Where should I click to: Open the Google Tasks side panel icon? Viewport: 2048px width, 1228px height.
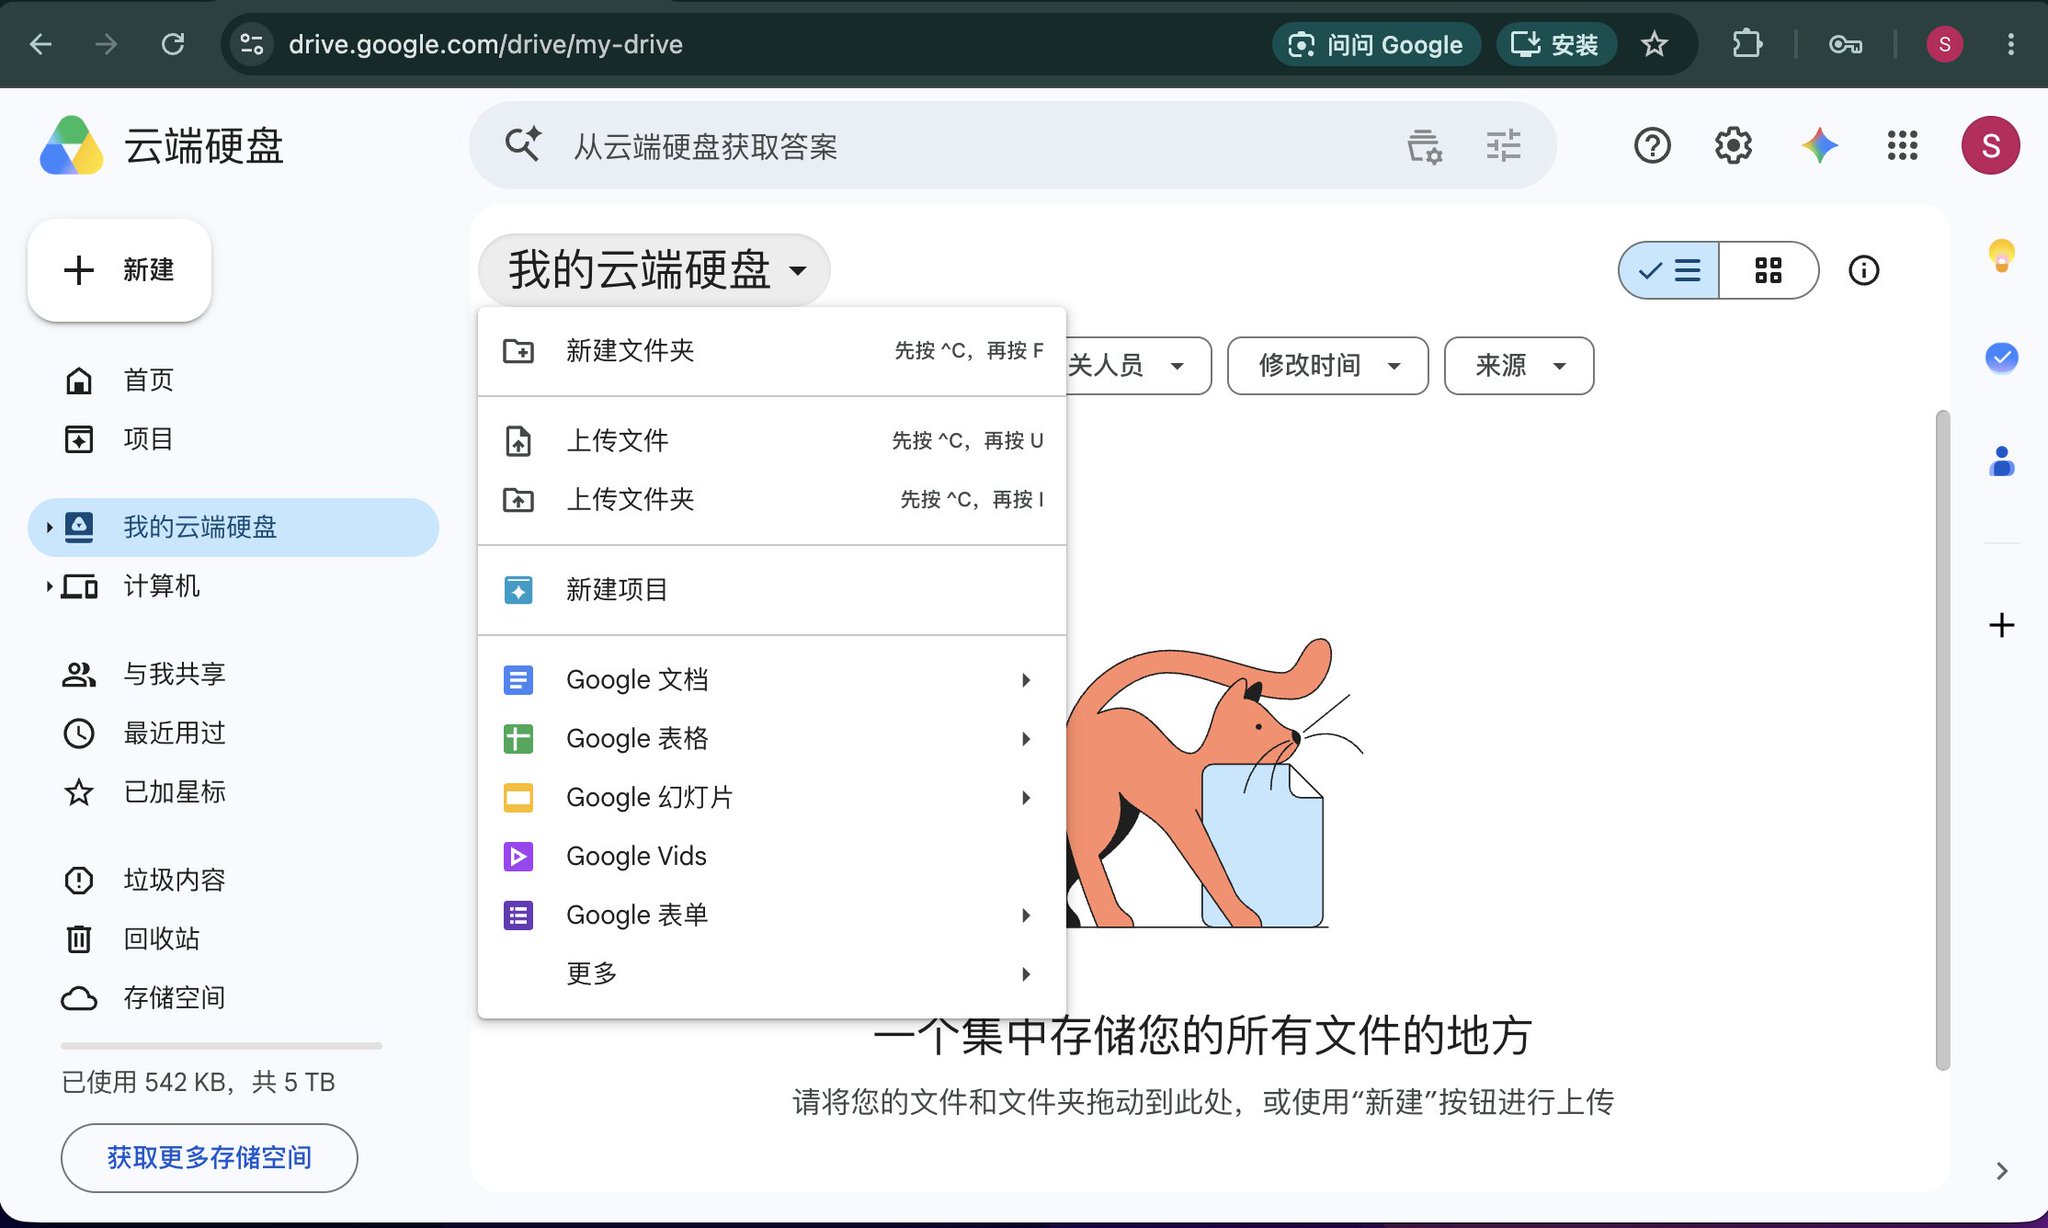(x=2001, y=358)
